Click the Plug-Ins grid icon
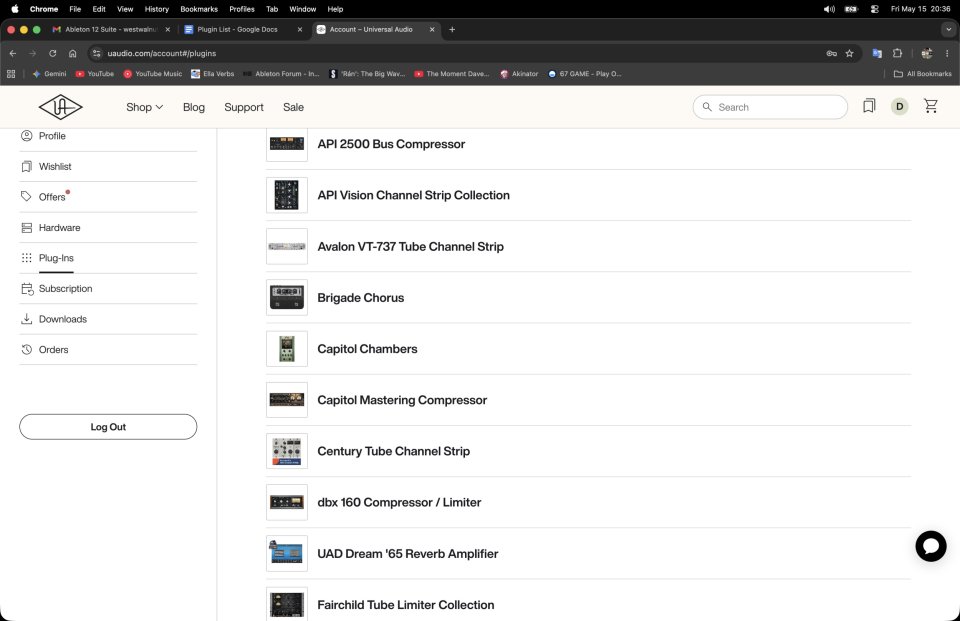 [26, 258]
